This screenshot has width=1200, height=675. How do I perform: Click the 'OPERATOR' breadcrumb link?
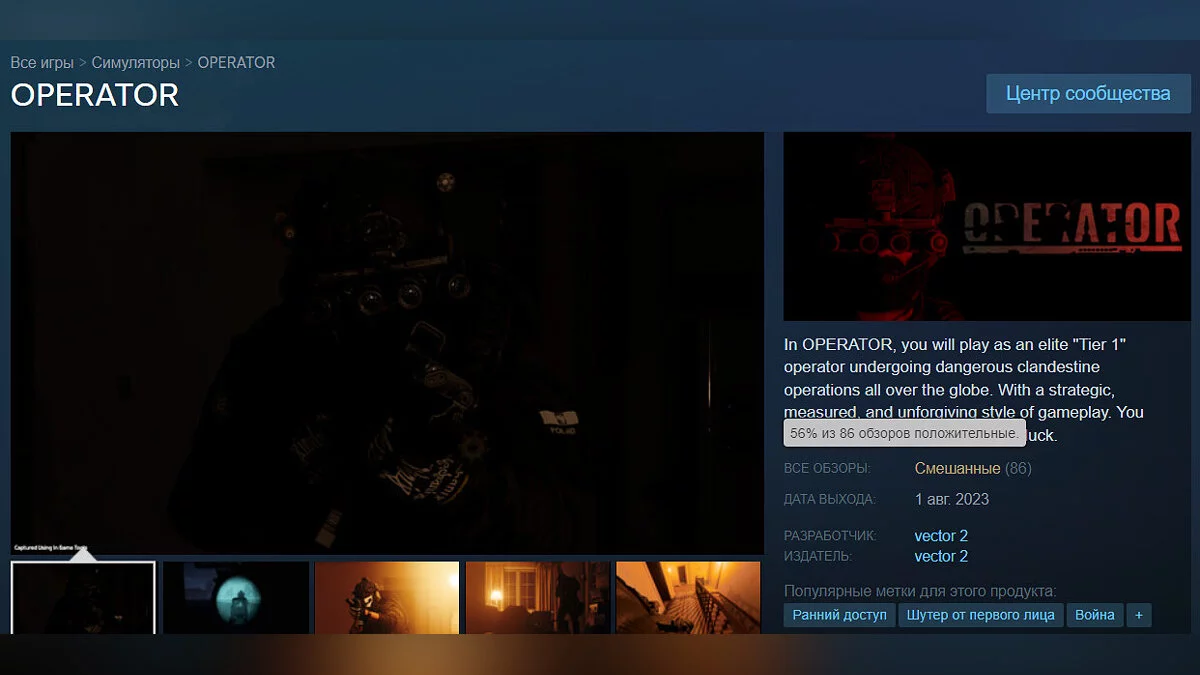coord(236,63)
